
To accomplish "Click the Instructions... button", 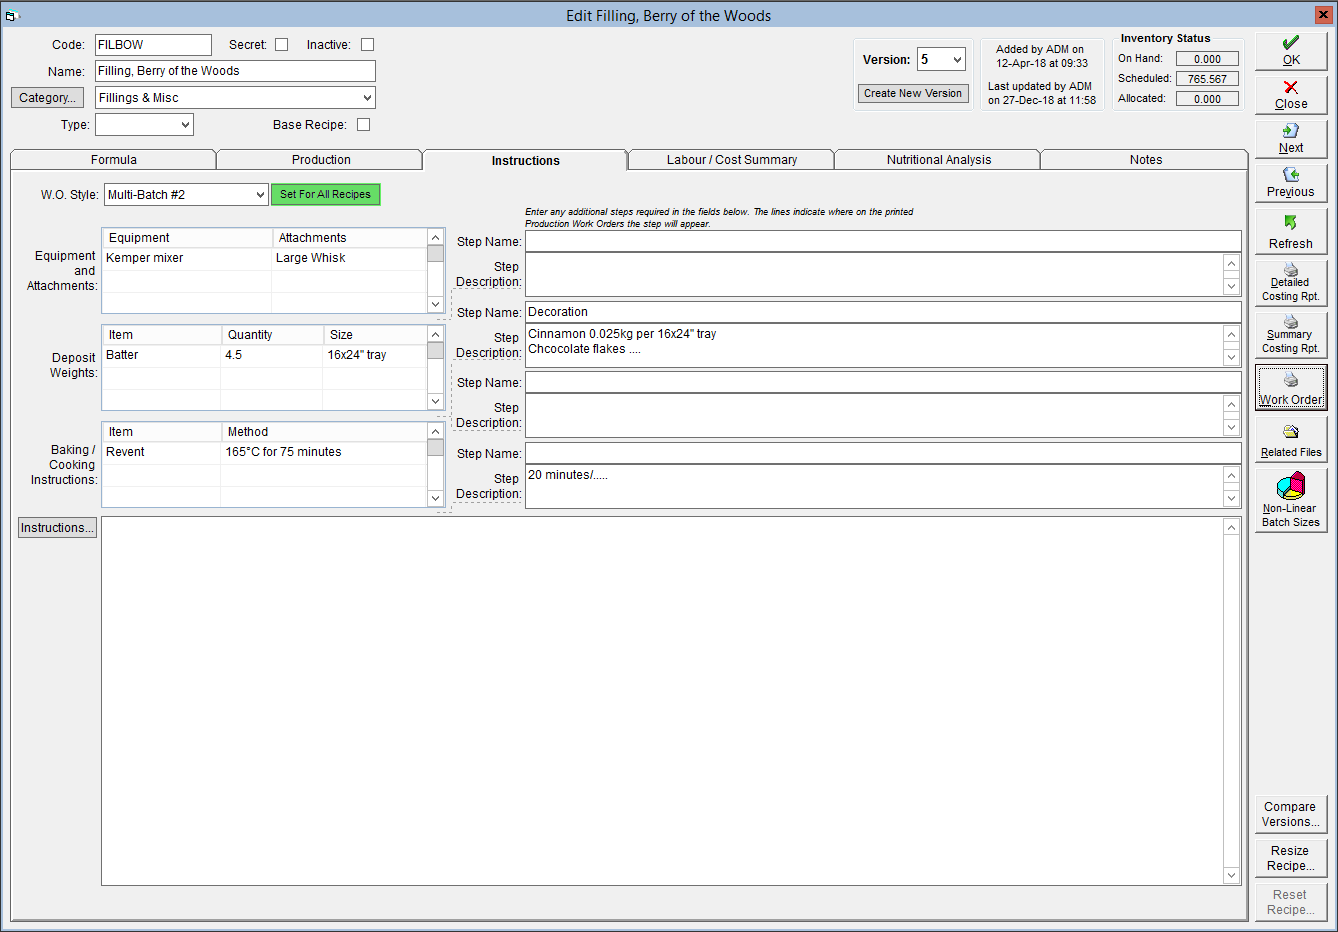I will coord(57,528).
